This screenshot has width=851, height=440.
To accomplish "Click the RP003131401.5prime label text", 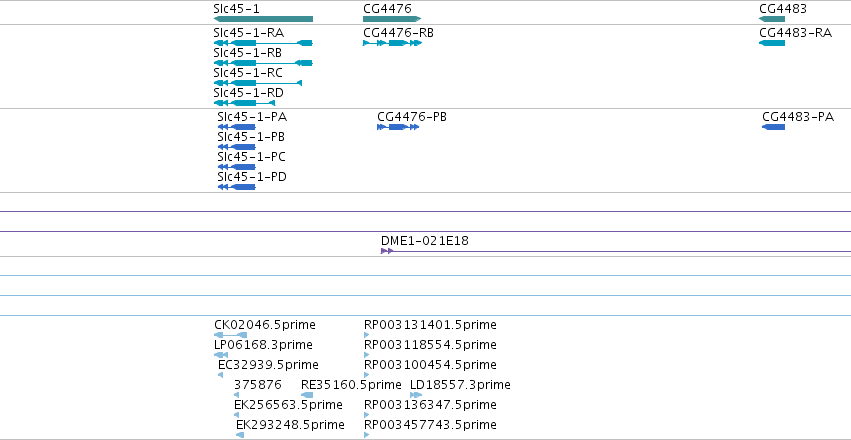I will (430, 325).
